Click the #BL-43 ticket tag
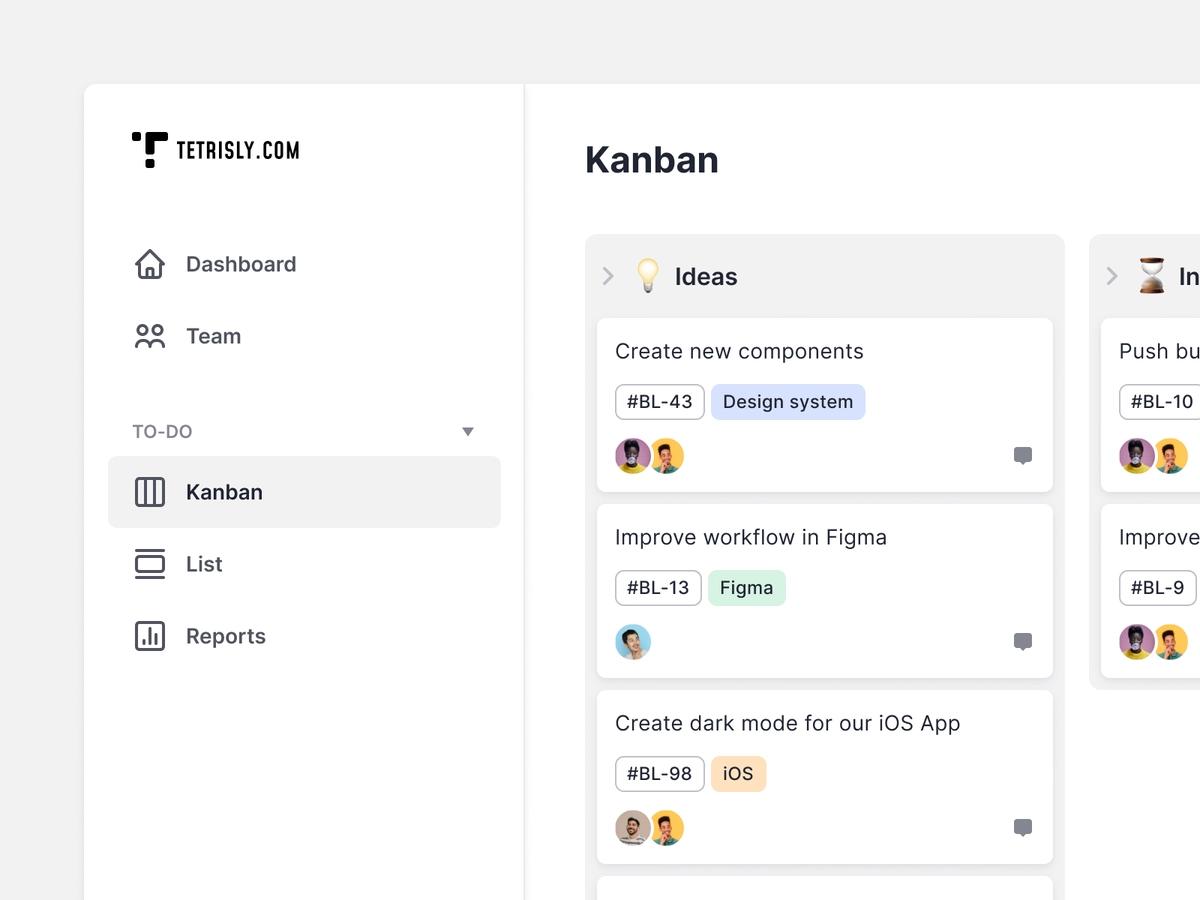1200x900 pixels. tap(660, 402)
